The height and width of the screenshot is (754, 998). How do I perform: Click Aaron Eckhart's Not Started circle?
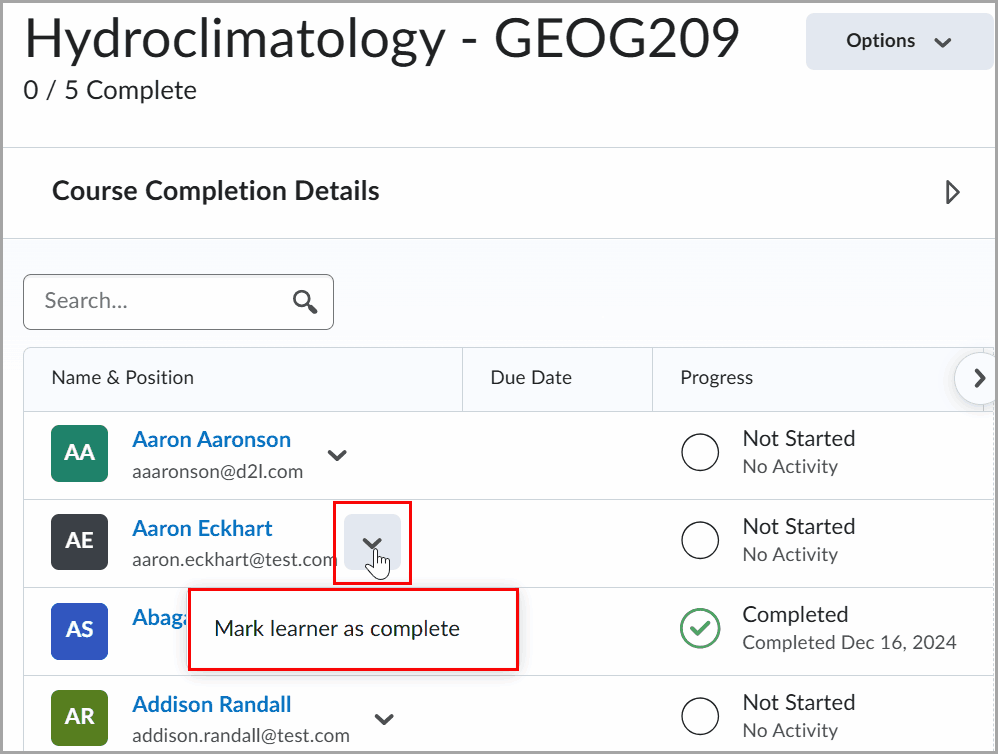[x=699, y=541]
